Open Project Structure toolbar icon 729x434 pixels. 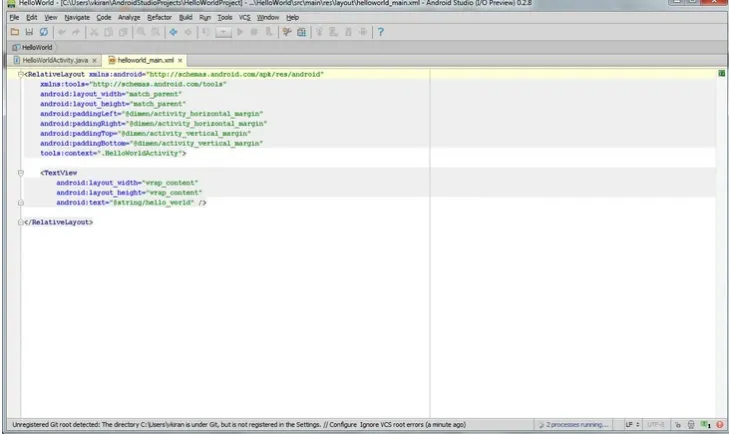pyautogui.click(x=302, y=32)
